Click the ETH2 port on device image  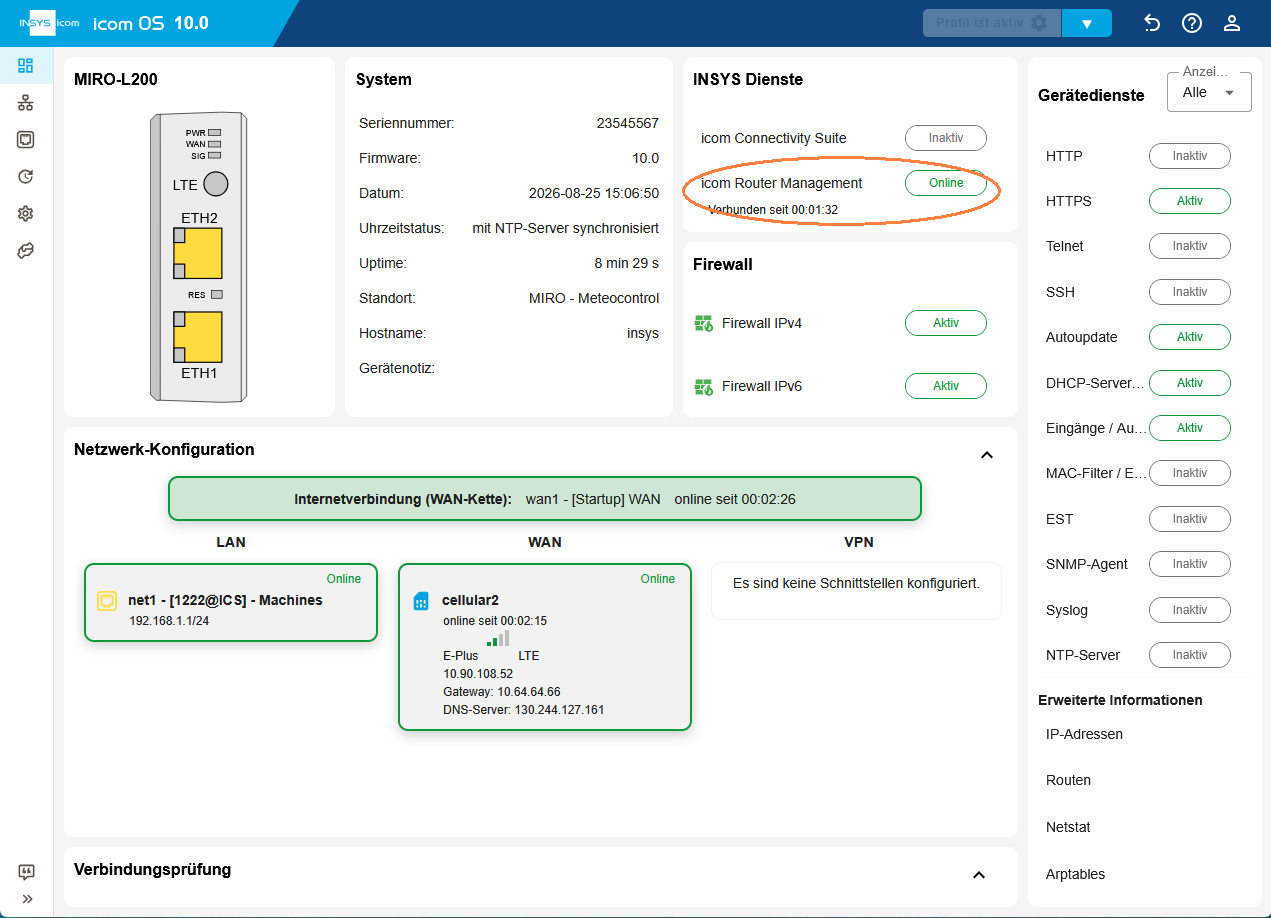[x=197, y=254]
